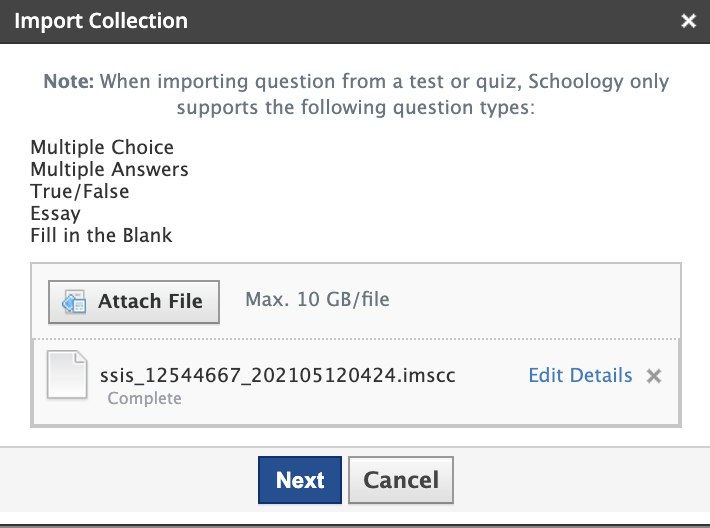Click the True/False question type
Viewport: 710px width, 528px height.
click(x=80, y=191)
